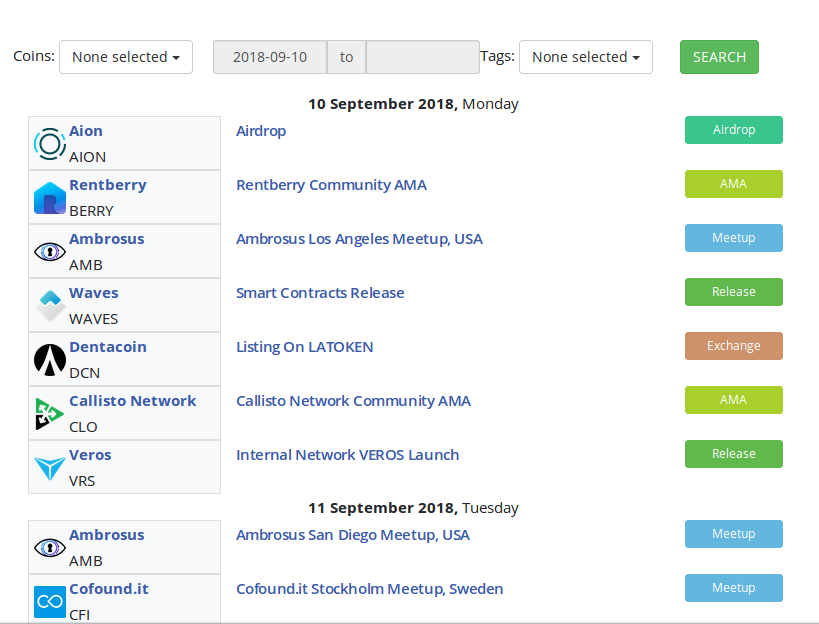Click the Exchange tag on the Dentacoin row

coord(734,346)
